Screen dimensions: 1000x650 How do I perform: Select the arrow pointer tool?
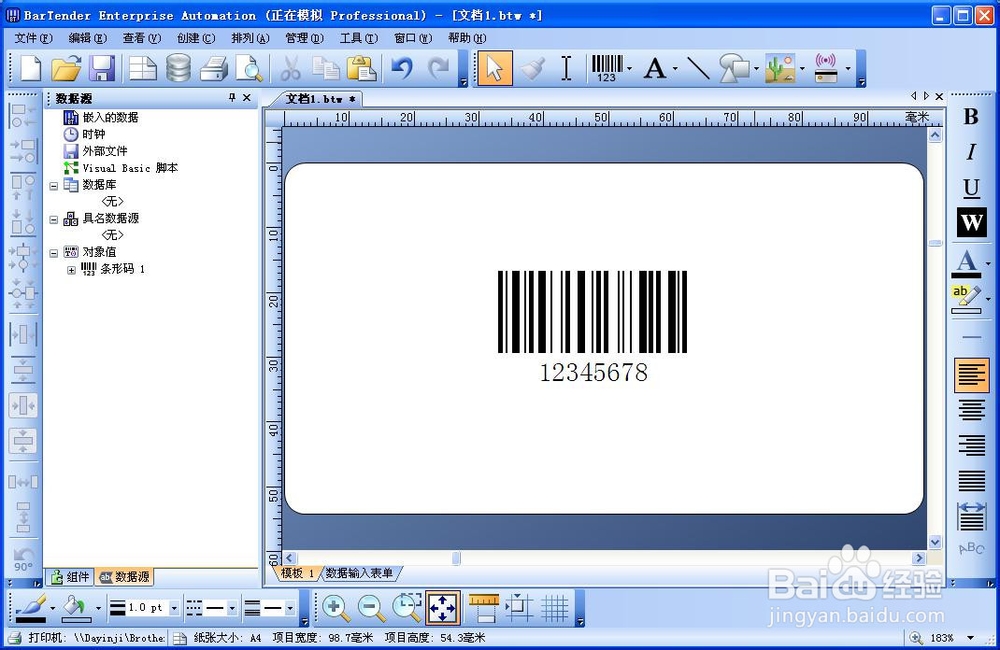(495, 68)
